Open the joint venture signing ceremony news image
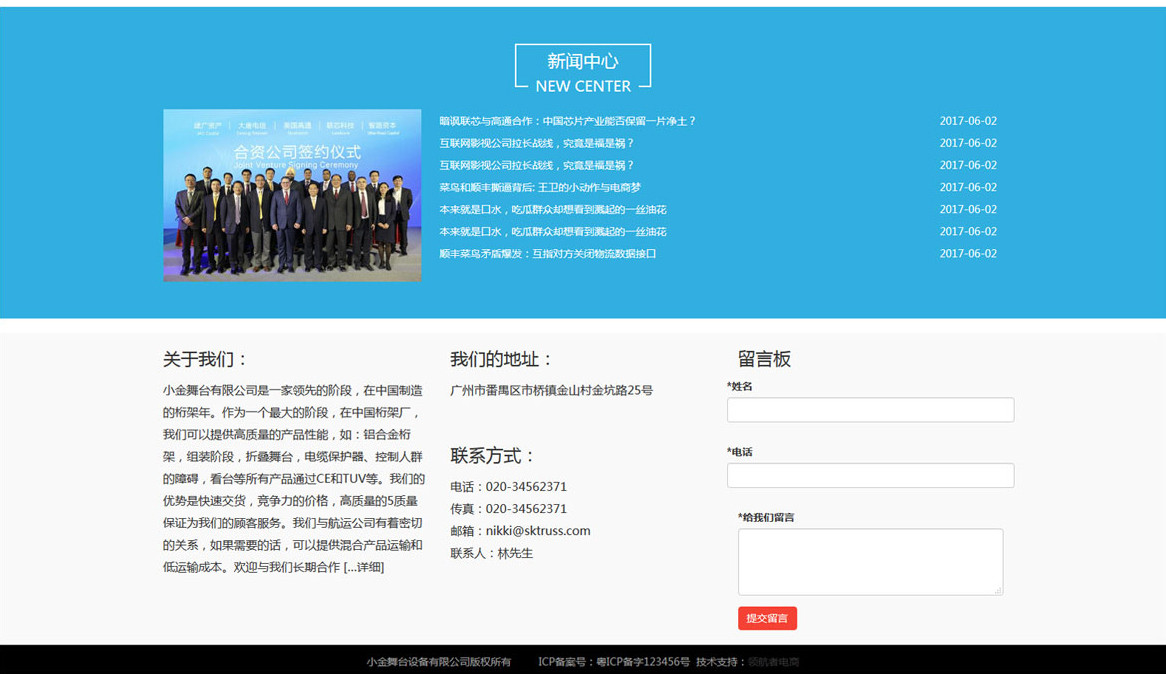Viewport: 1166px width, 674px height. click(x=292, y=195)
